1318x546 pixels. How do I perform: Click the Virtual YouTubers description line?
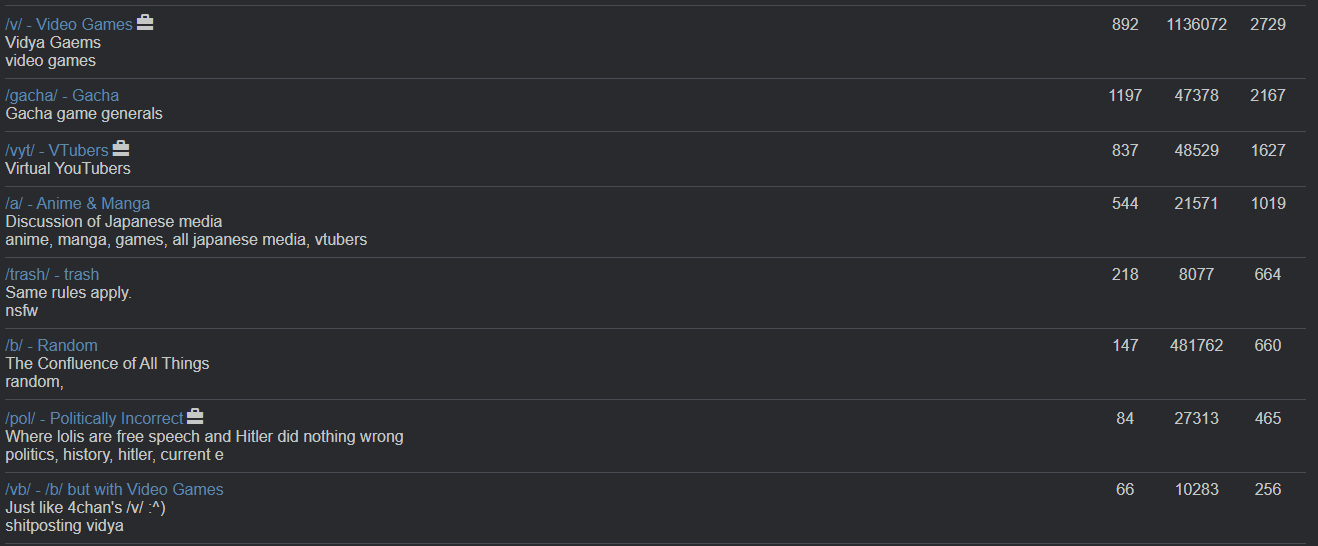(x=68, y=169)
